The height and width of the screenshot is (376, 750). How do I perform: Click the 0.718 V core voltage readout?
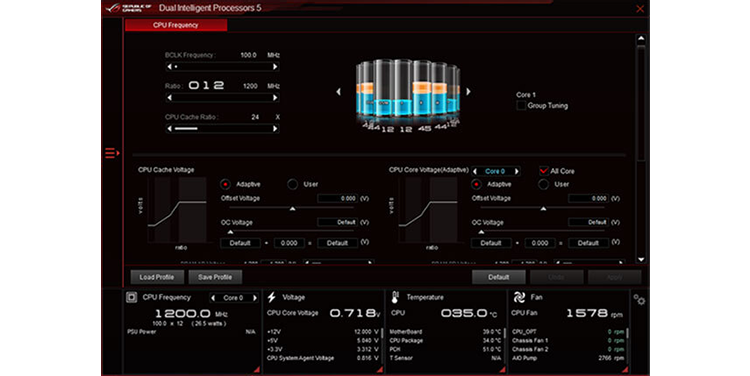pyautogui.click(x=355, y=313)
